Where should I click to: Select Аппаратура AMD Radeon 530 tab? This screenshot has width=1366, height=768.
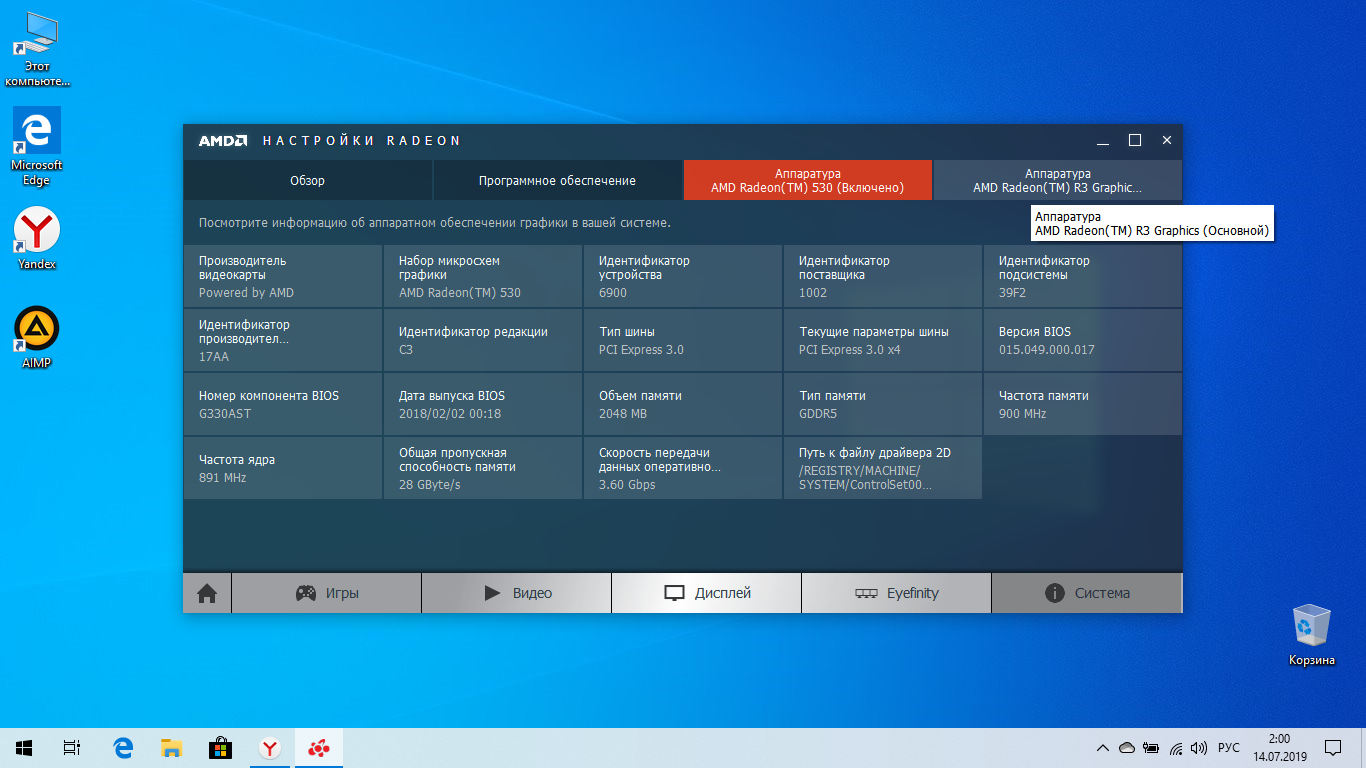807,180
